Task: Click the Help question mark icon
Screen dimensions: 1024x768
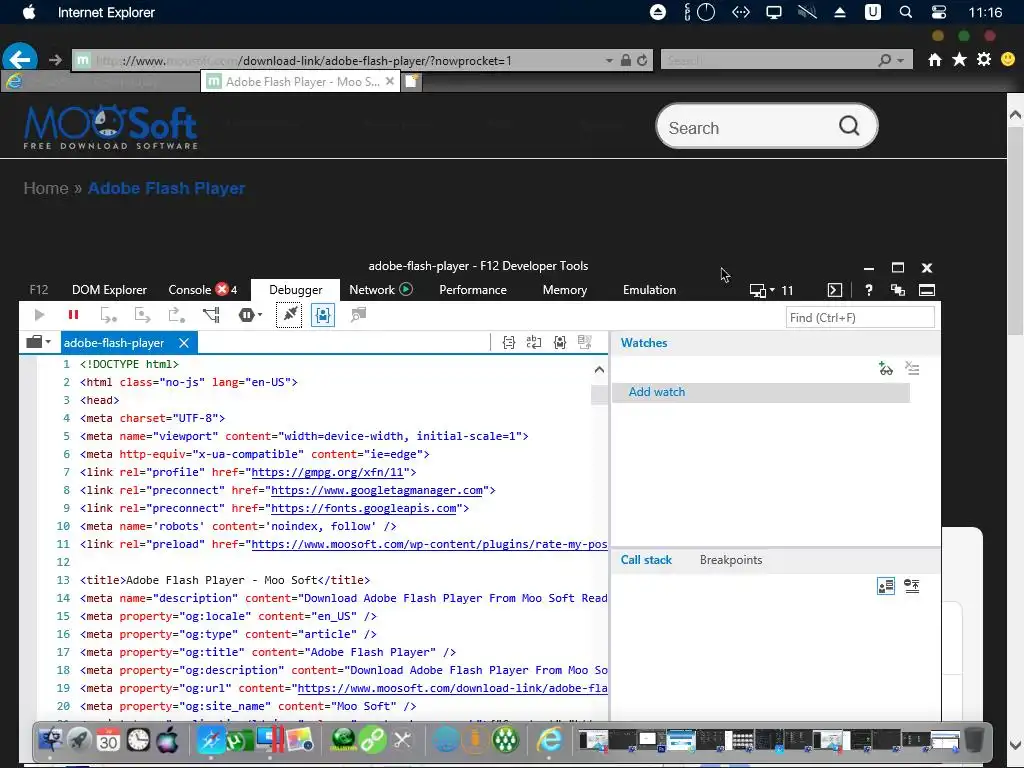Action: pyautogui.click(x=869, y=291)
